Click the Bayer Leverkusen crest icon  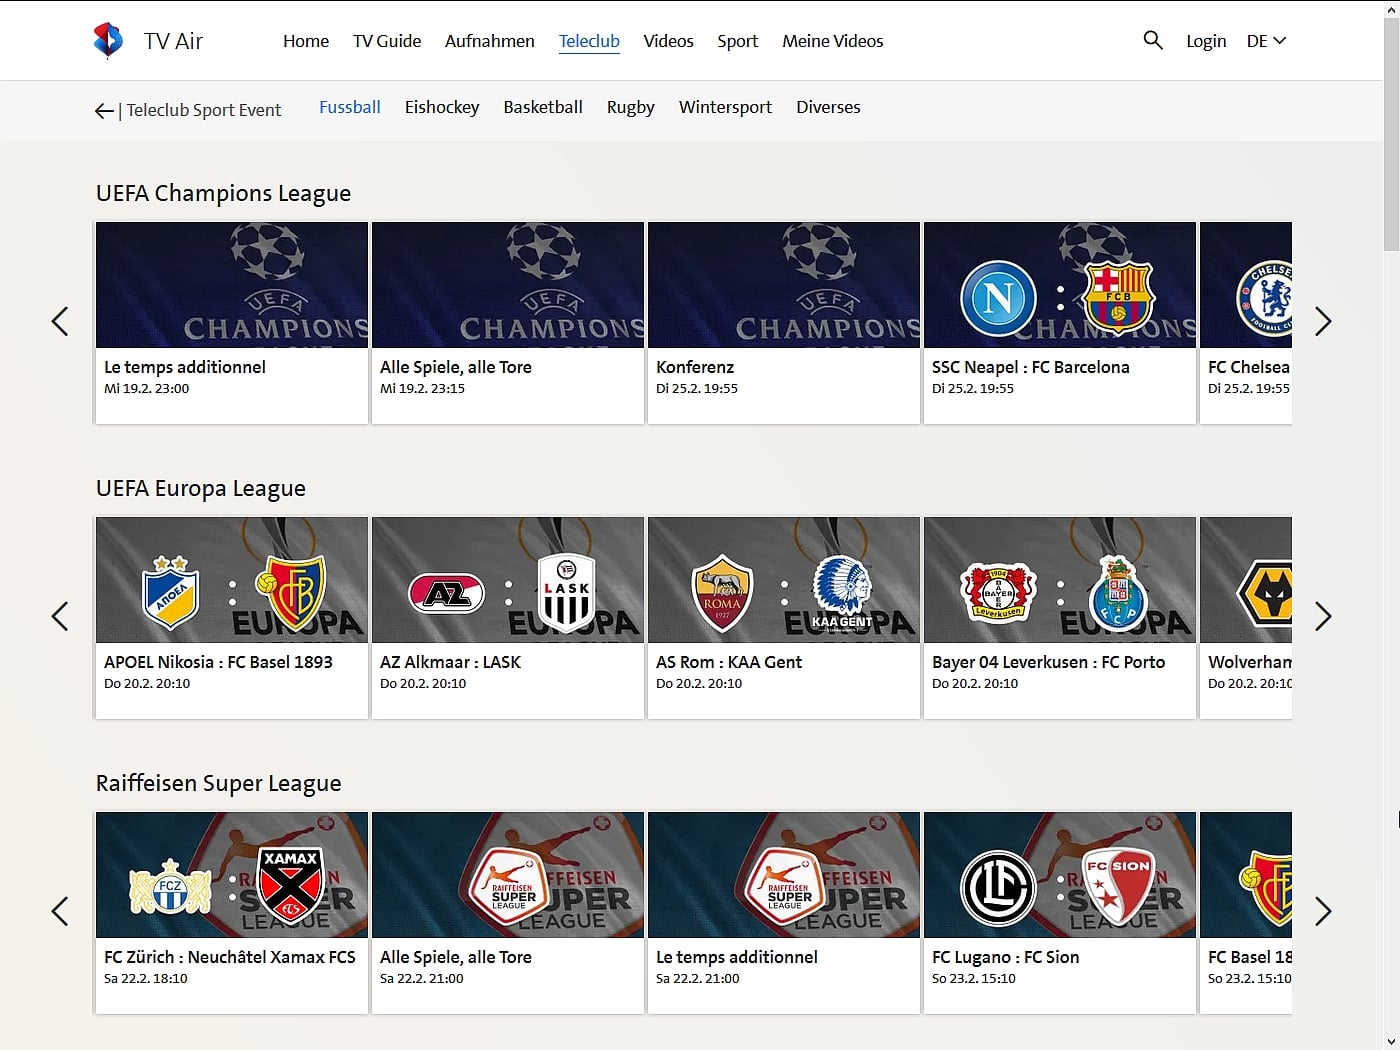(998, 593)
